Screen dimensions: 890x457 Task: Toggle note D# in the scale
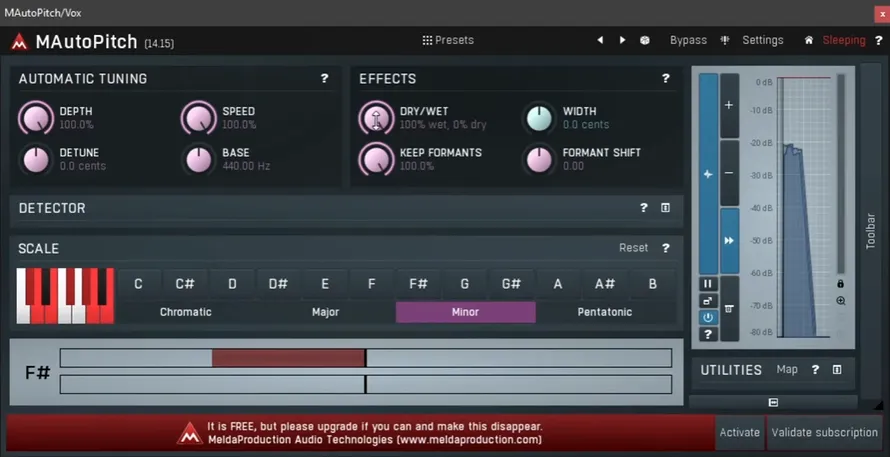[278, 284]
